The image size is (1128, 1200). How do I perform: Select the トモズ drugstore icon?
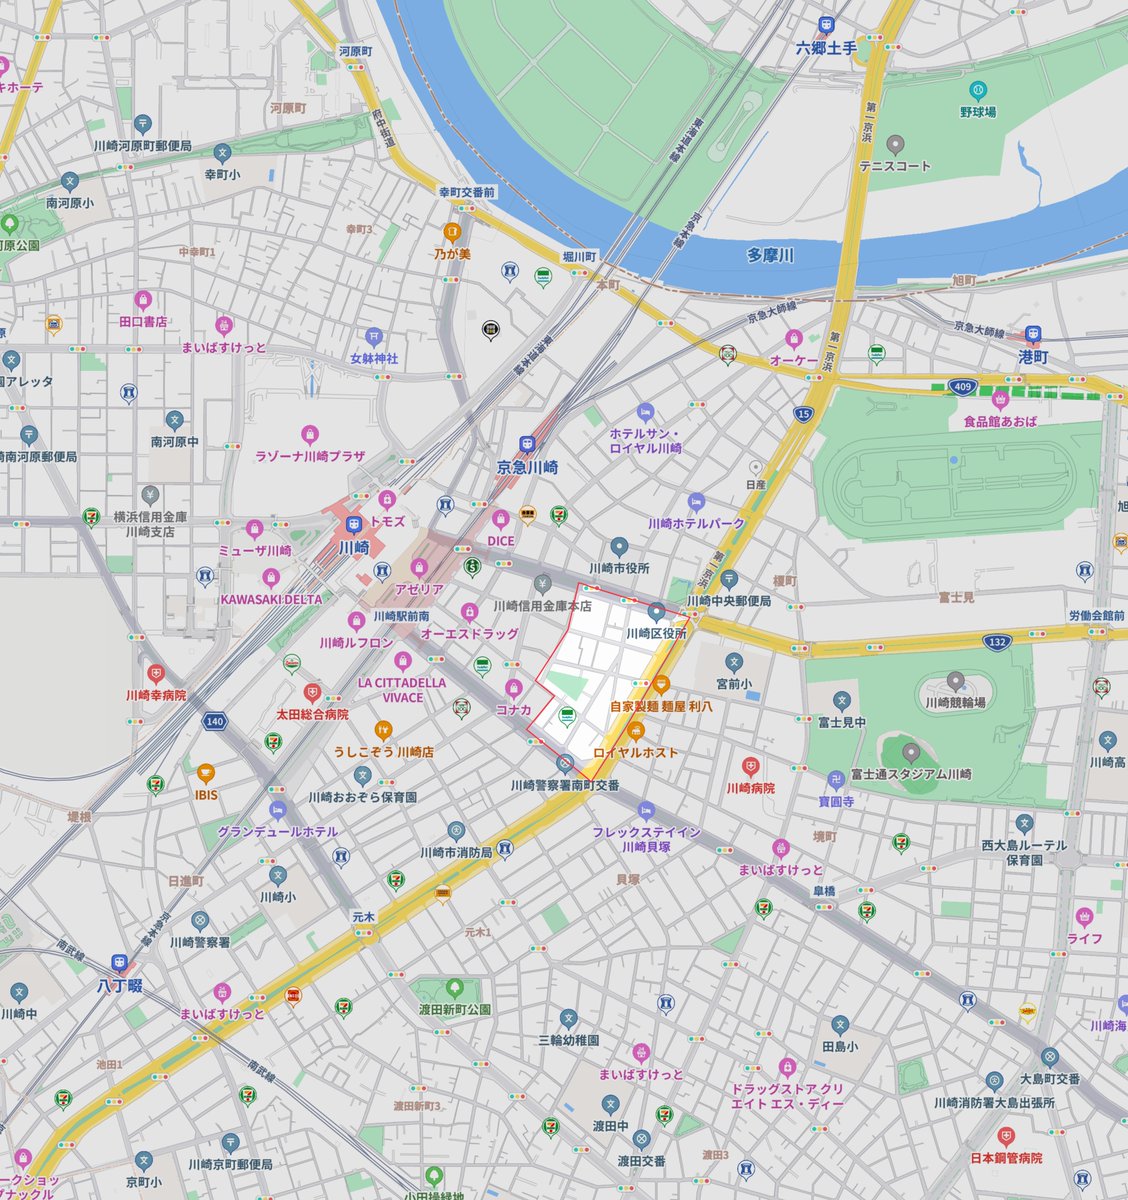pyautogui.click(x=387, y=499)
